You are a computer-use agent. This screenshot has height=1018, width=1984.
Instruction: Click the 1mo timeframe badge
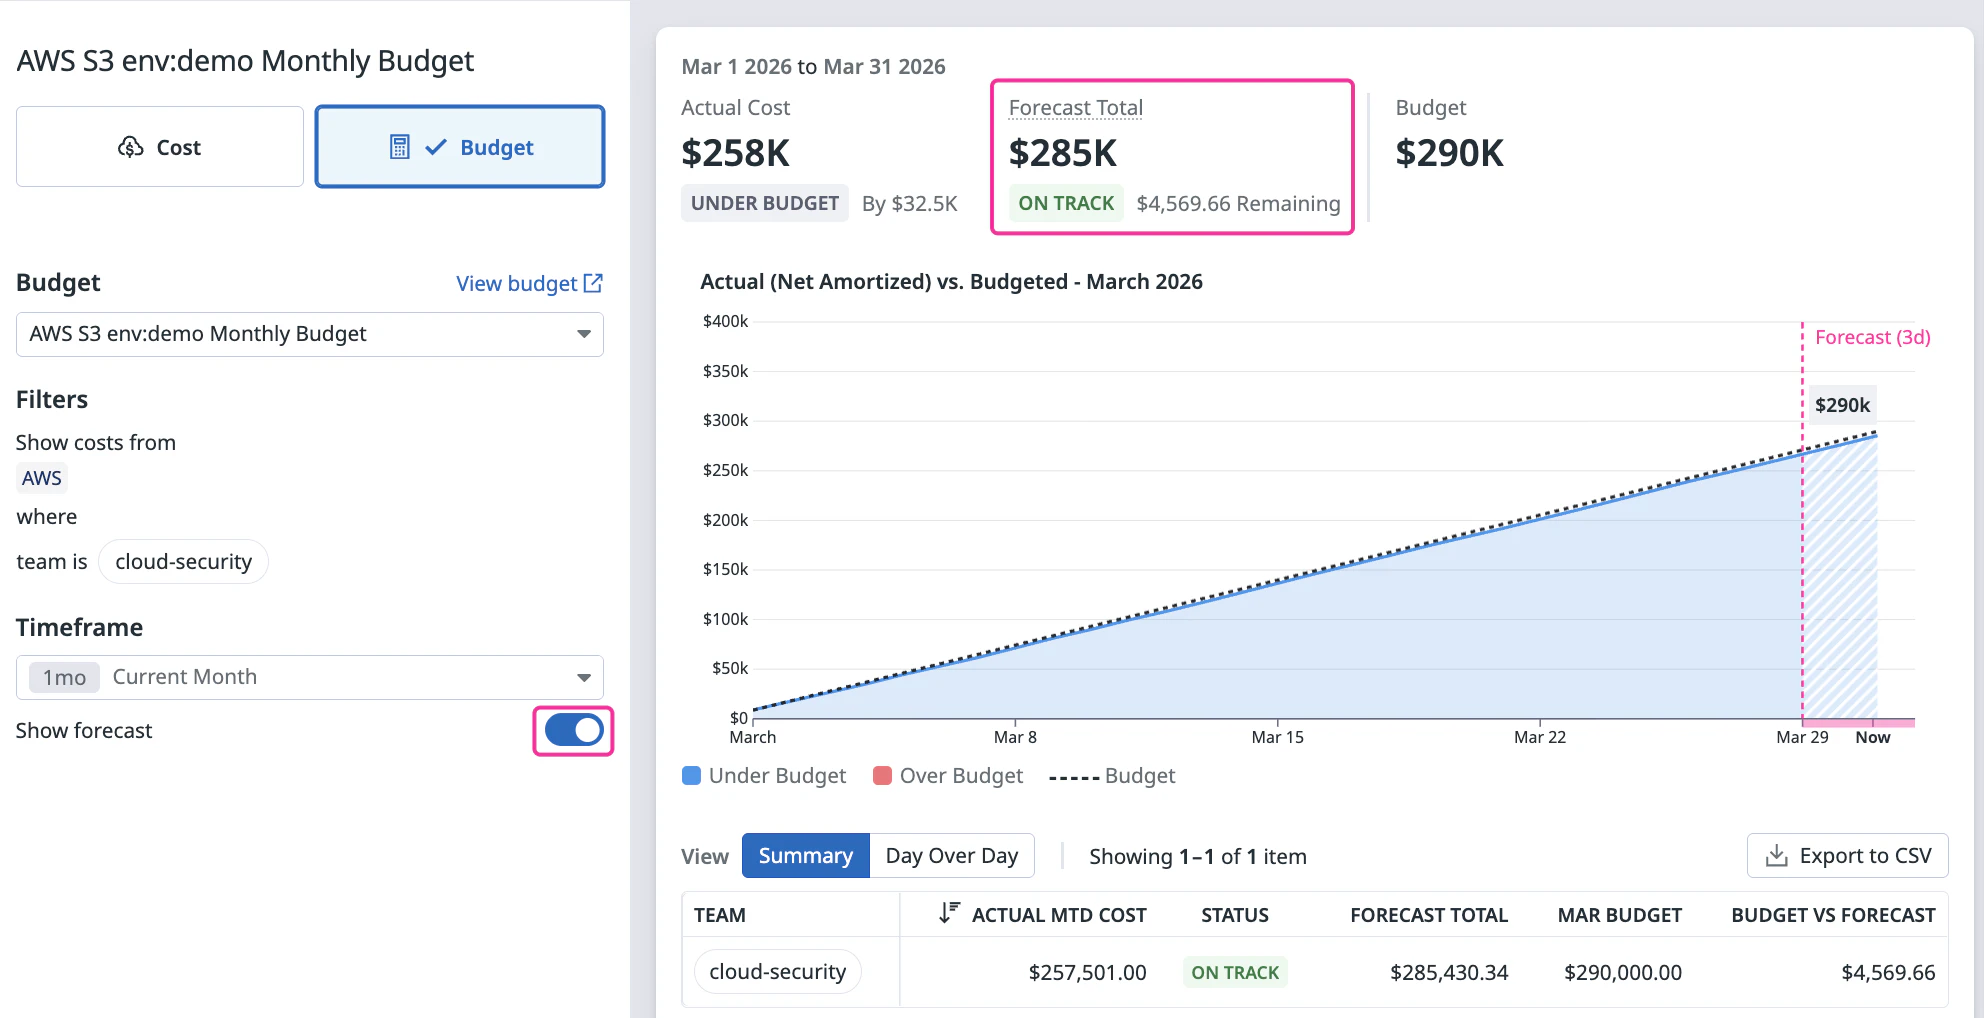[x=64, y=678]
